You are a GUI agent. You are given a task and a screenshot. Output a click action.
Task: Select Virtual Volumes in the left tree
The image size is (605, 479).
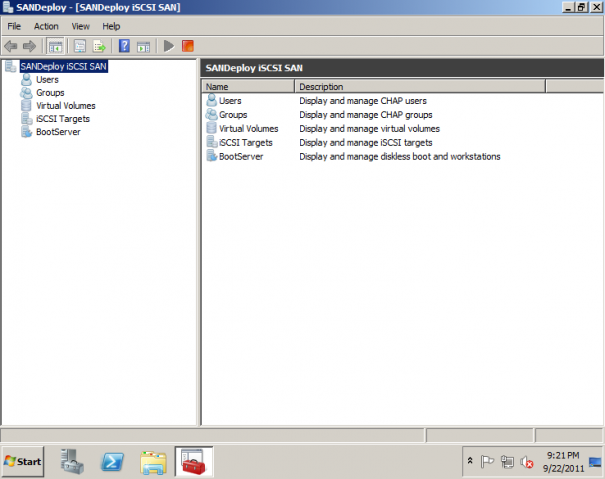[66, 106]
